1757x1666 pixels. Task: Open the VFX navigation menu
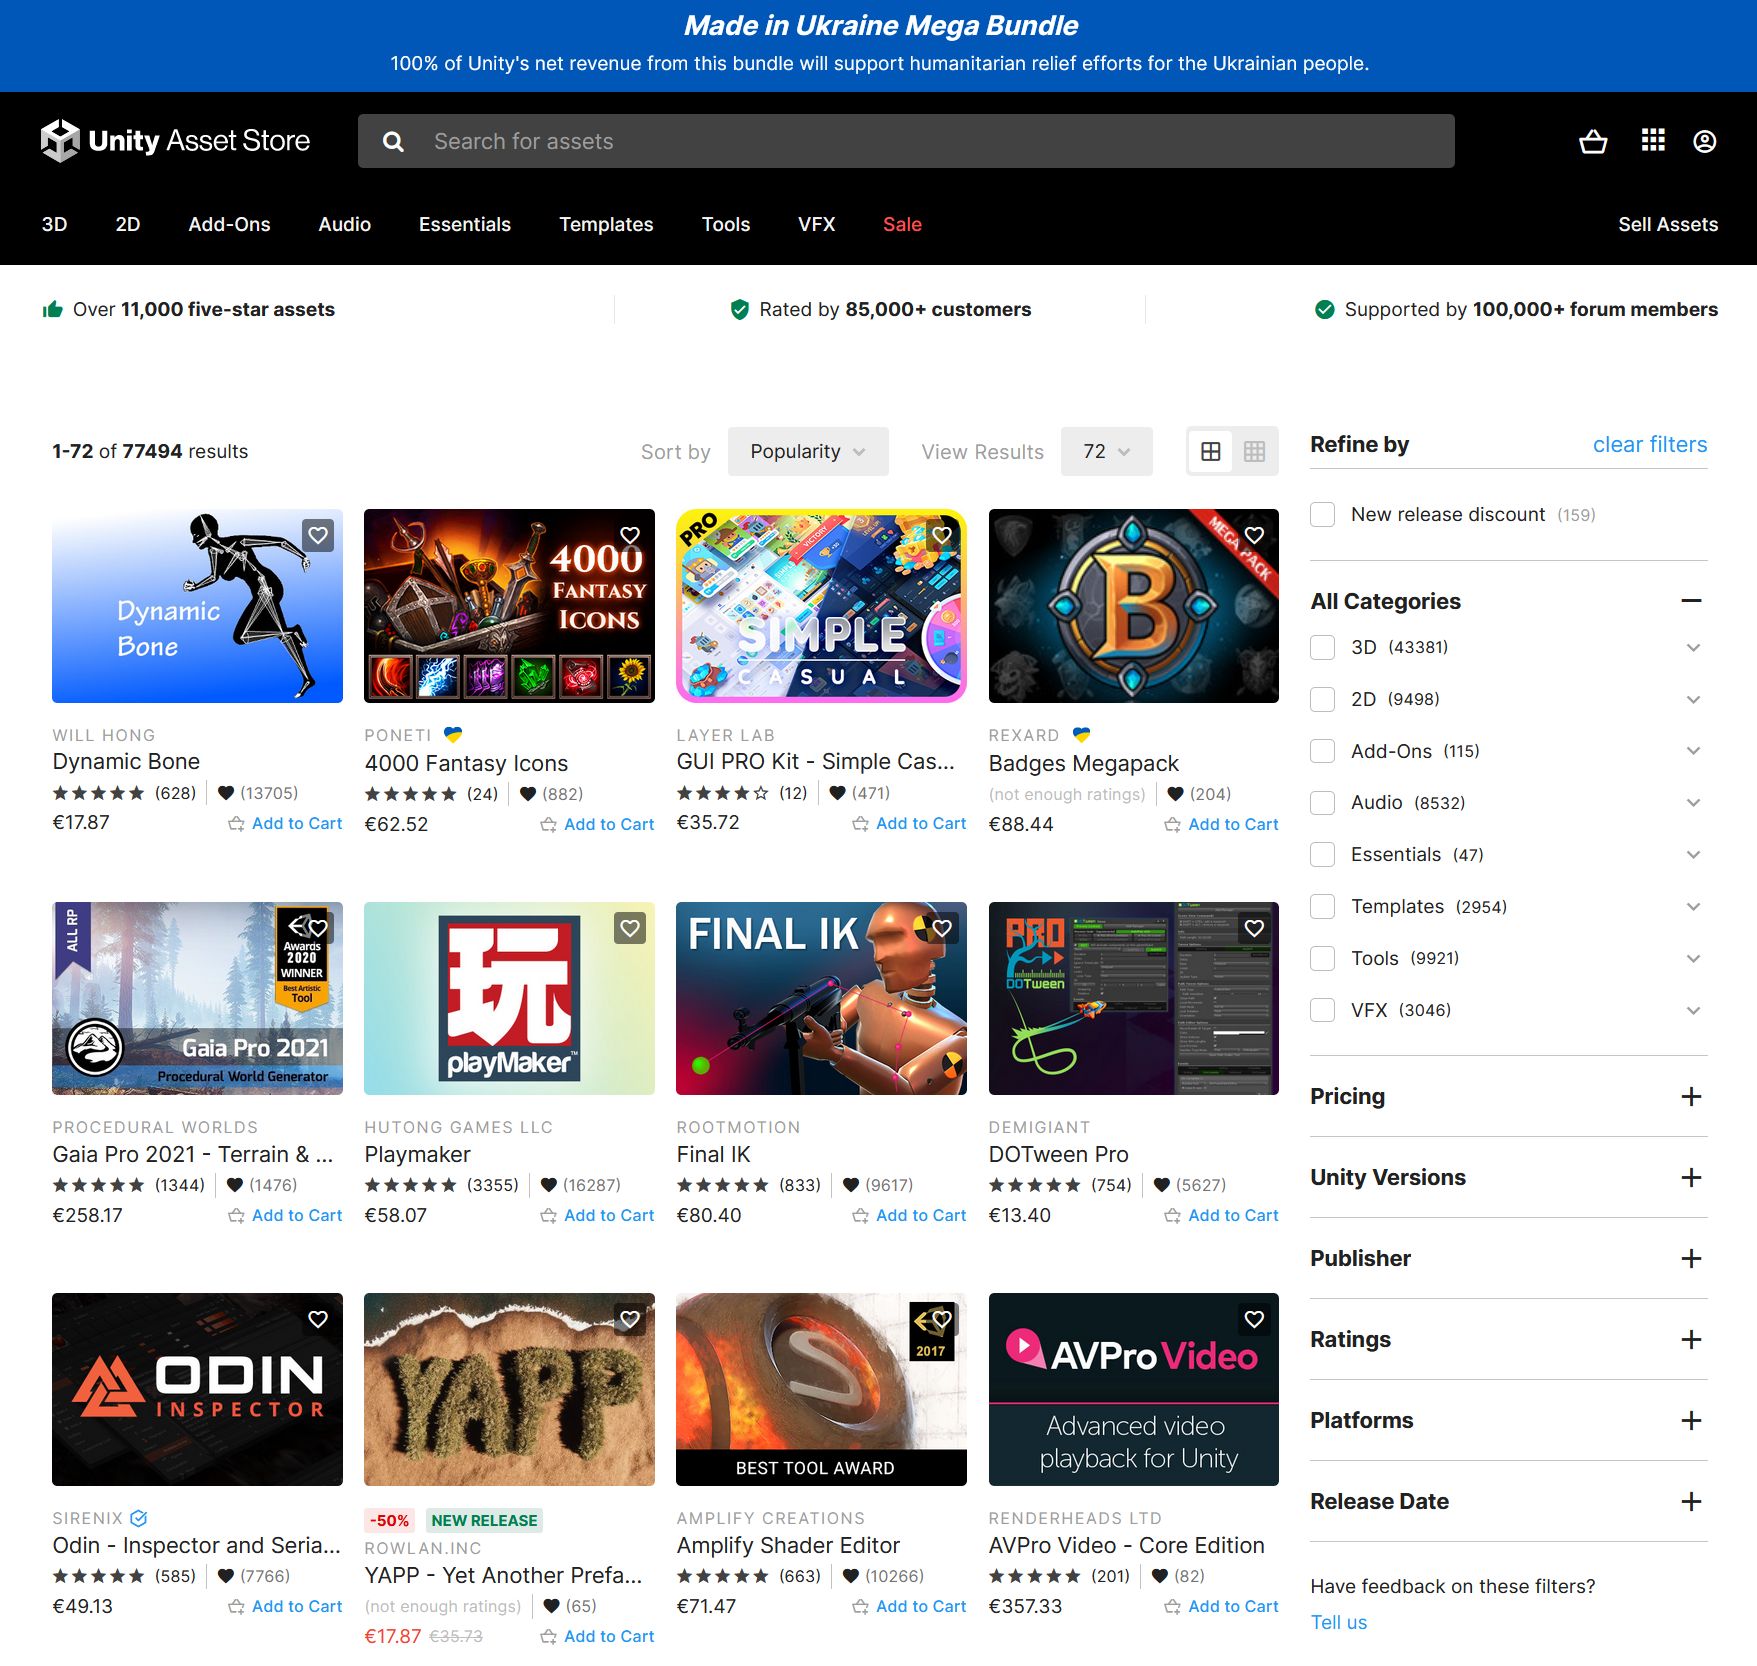click(816, 224)
